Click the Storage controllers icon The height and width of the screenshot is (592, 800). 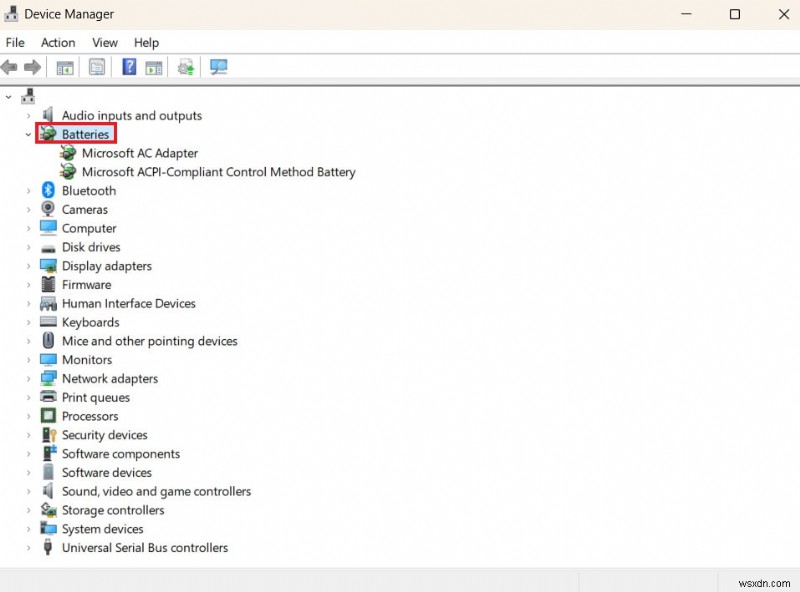click(x=48, y=509)
